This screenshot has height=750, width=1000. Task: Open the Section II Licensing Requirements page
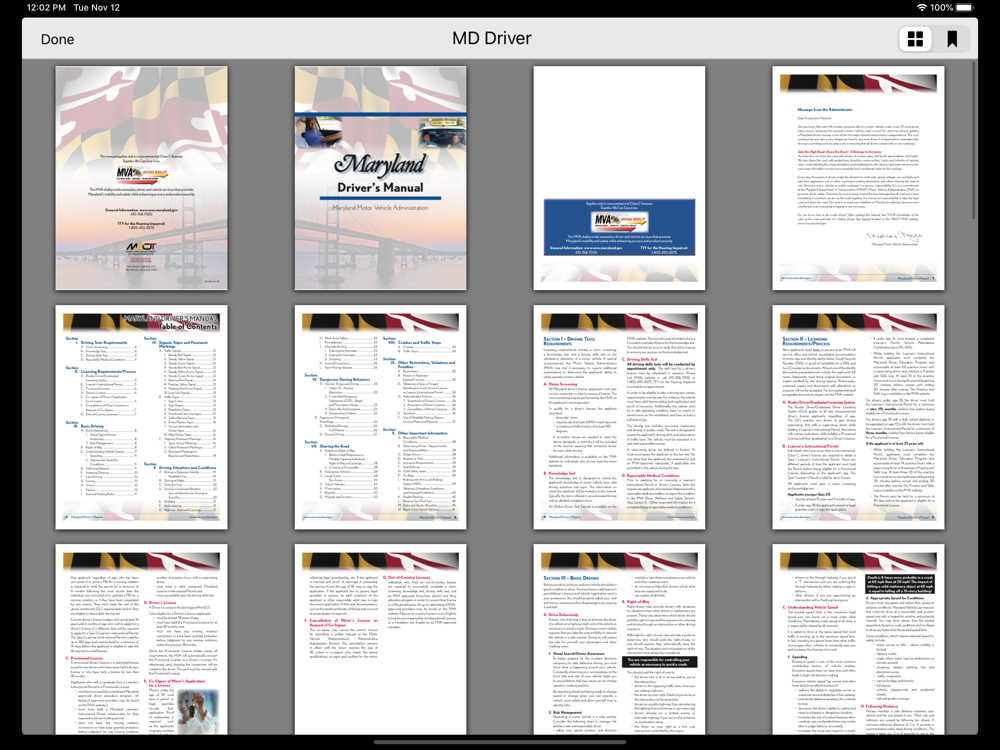[x=858, y=417]
